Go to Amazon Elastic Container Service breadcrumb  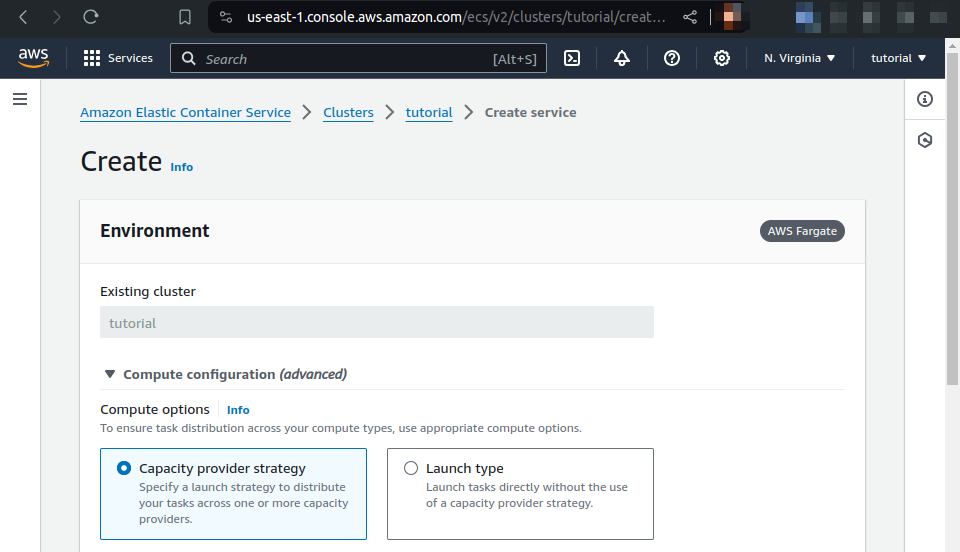[x=186, y=113]
